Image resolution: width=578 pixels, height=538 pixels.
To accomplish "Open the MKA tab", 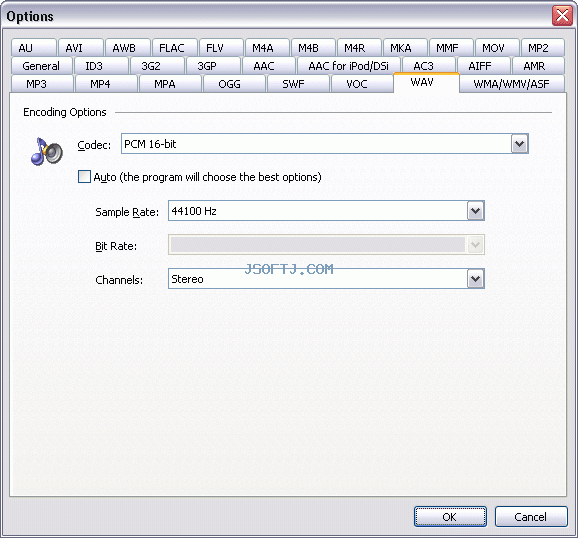I will click(x=405, y=48).
